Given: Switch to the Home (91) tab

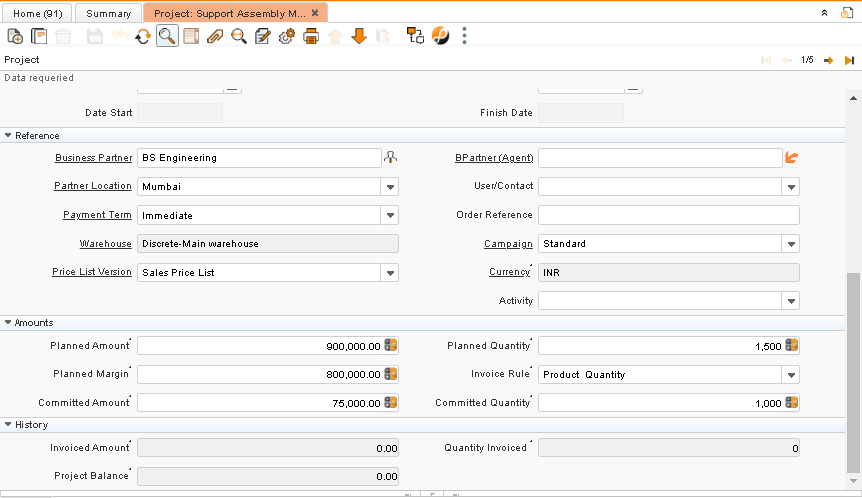Looking at the screenshot, I should [39, 13].
